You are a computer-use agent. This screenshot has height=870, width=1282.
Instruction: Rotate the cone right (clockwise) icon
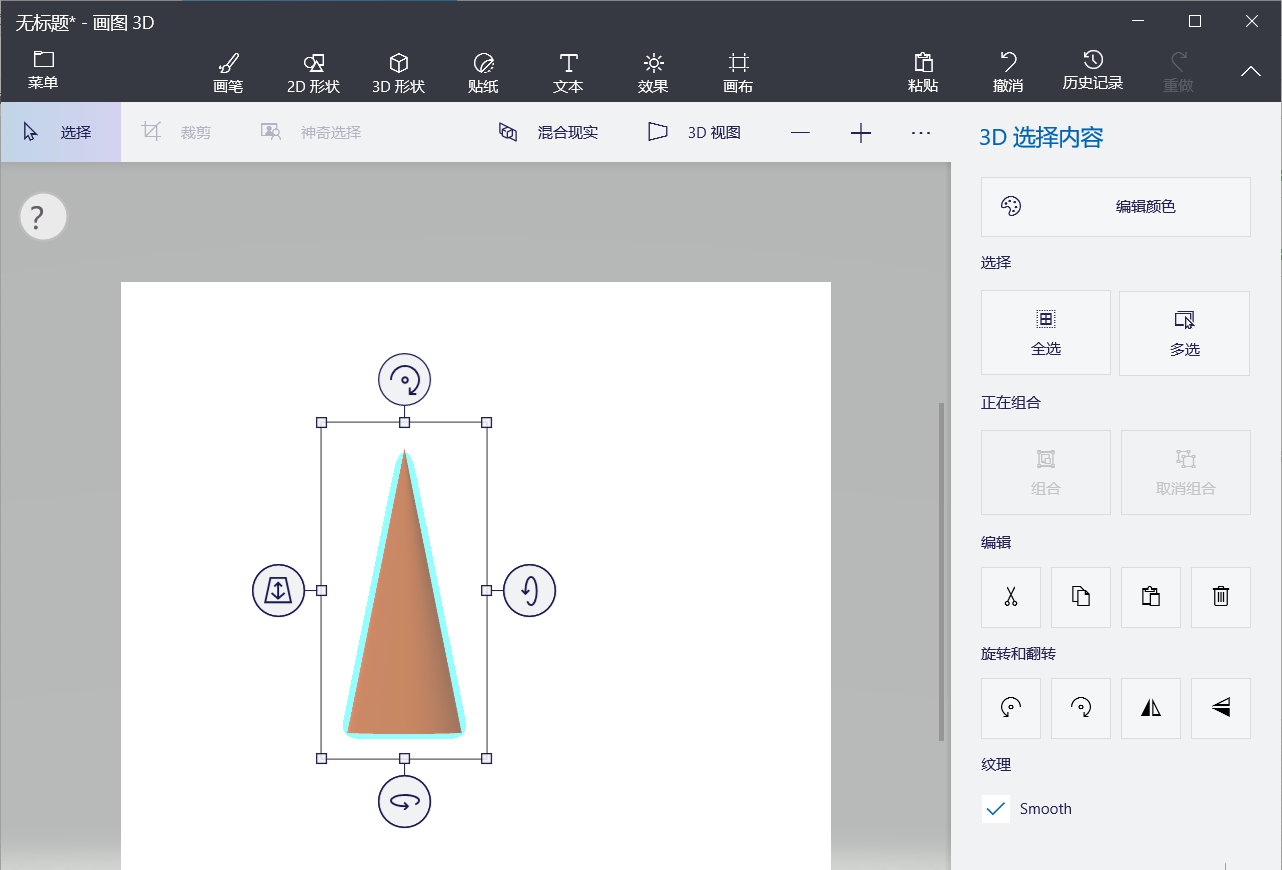pyautogui.click(x=1081, y=708)
